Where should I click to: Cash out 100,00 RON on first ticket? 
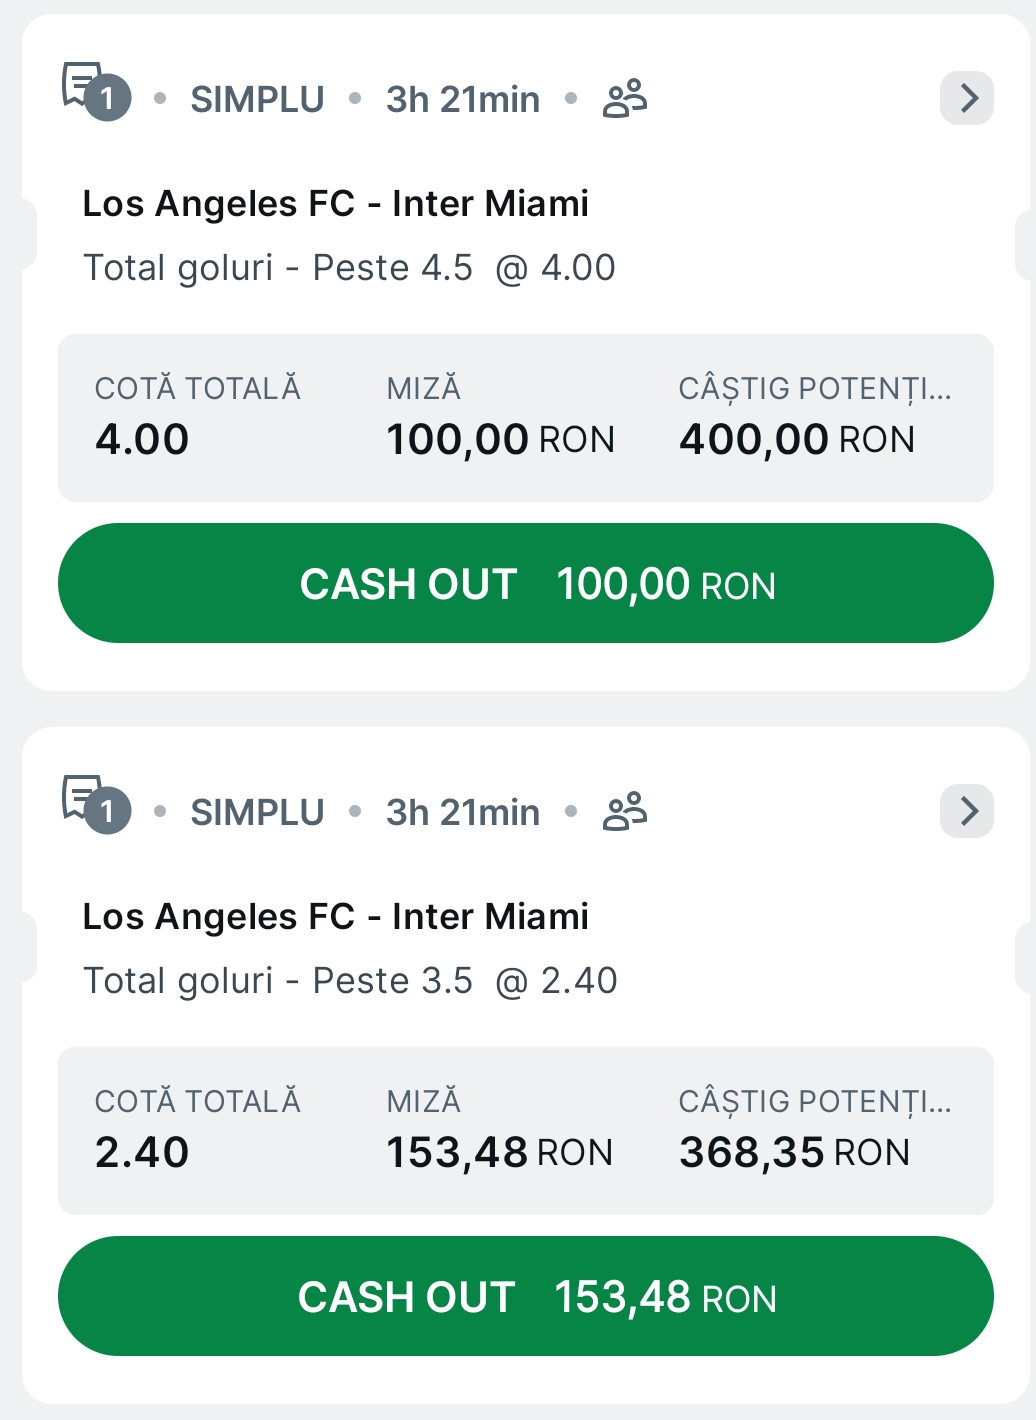tap(526, 583)
